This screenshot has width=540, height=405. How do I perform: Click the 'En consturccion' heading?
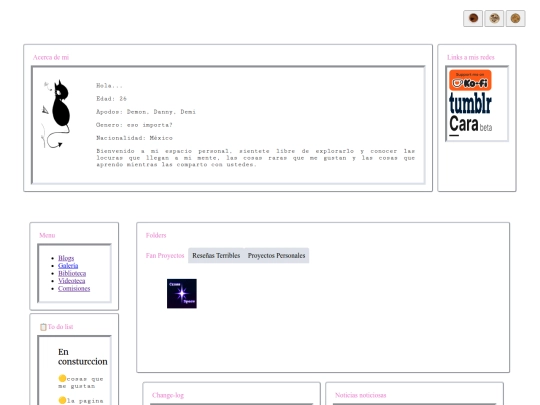(83, 357)
